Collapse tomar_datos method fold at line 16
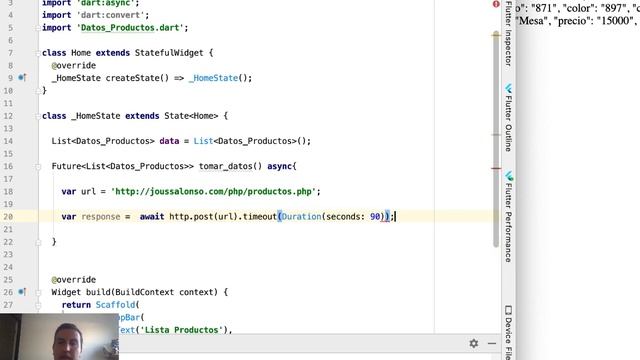This screenshot has height=360, width=640. coord(38,167)
